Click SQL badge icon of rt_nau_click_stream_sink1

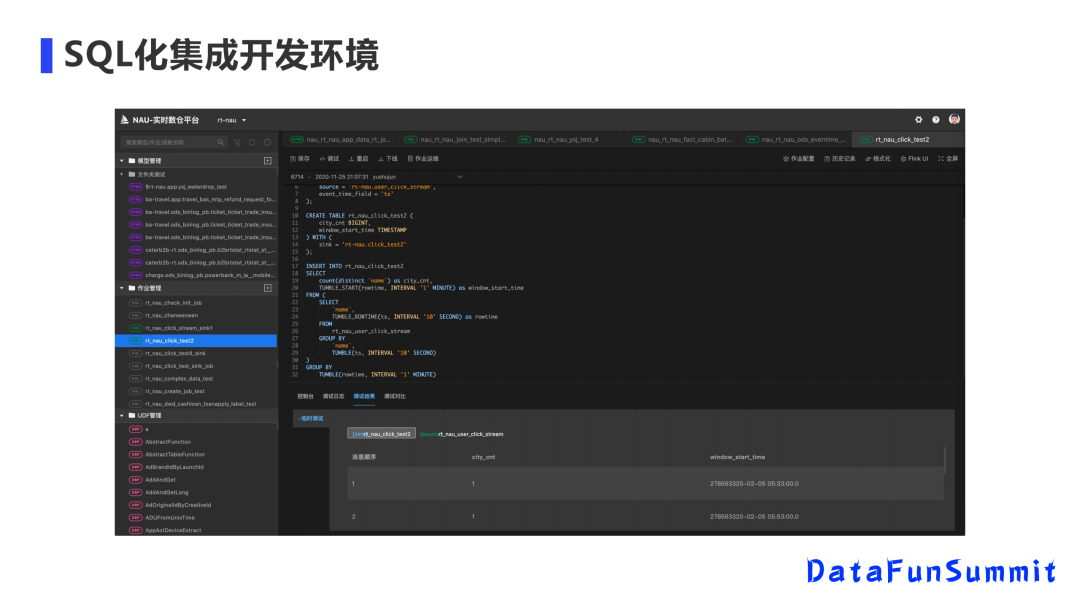[136, 328]
